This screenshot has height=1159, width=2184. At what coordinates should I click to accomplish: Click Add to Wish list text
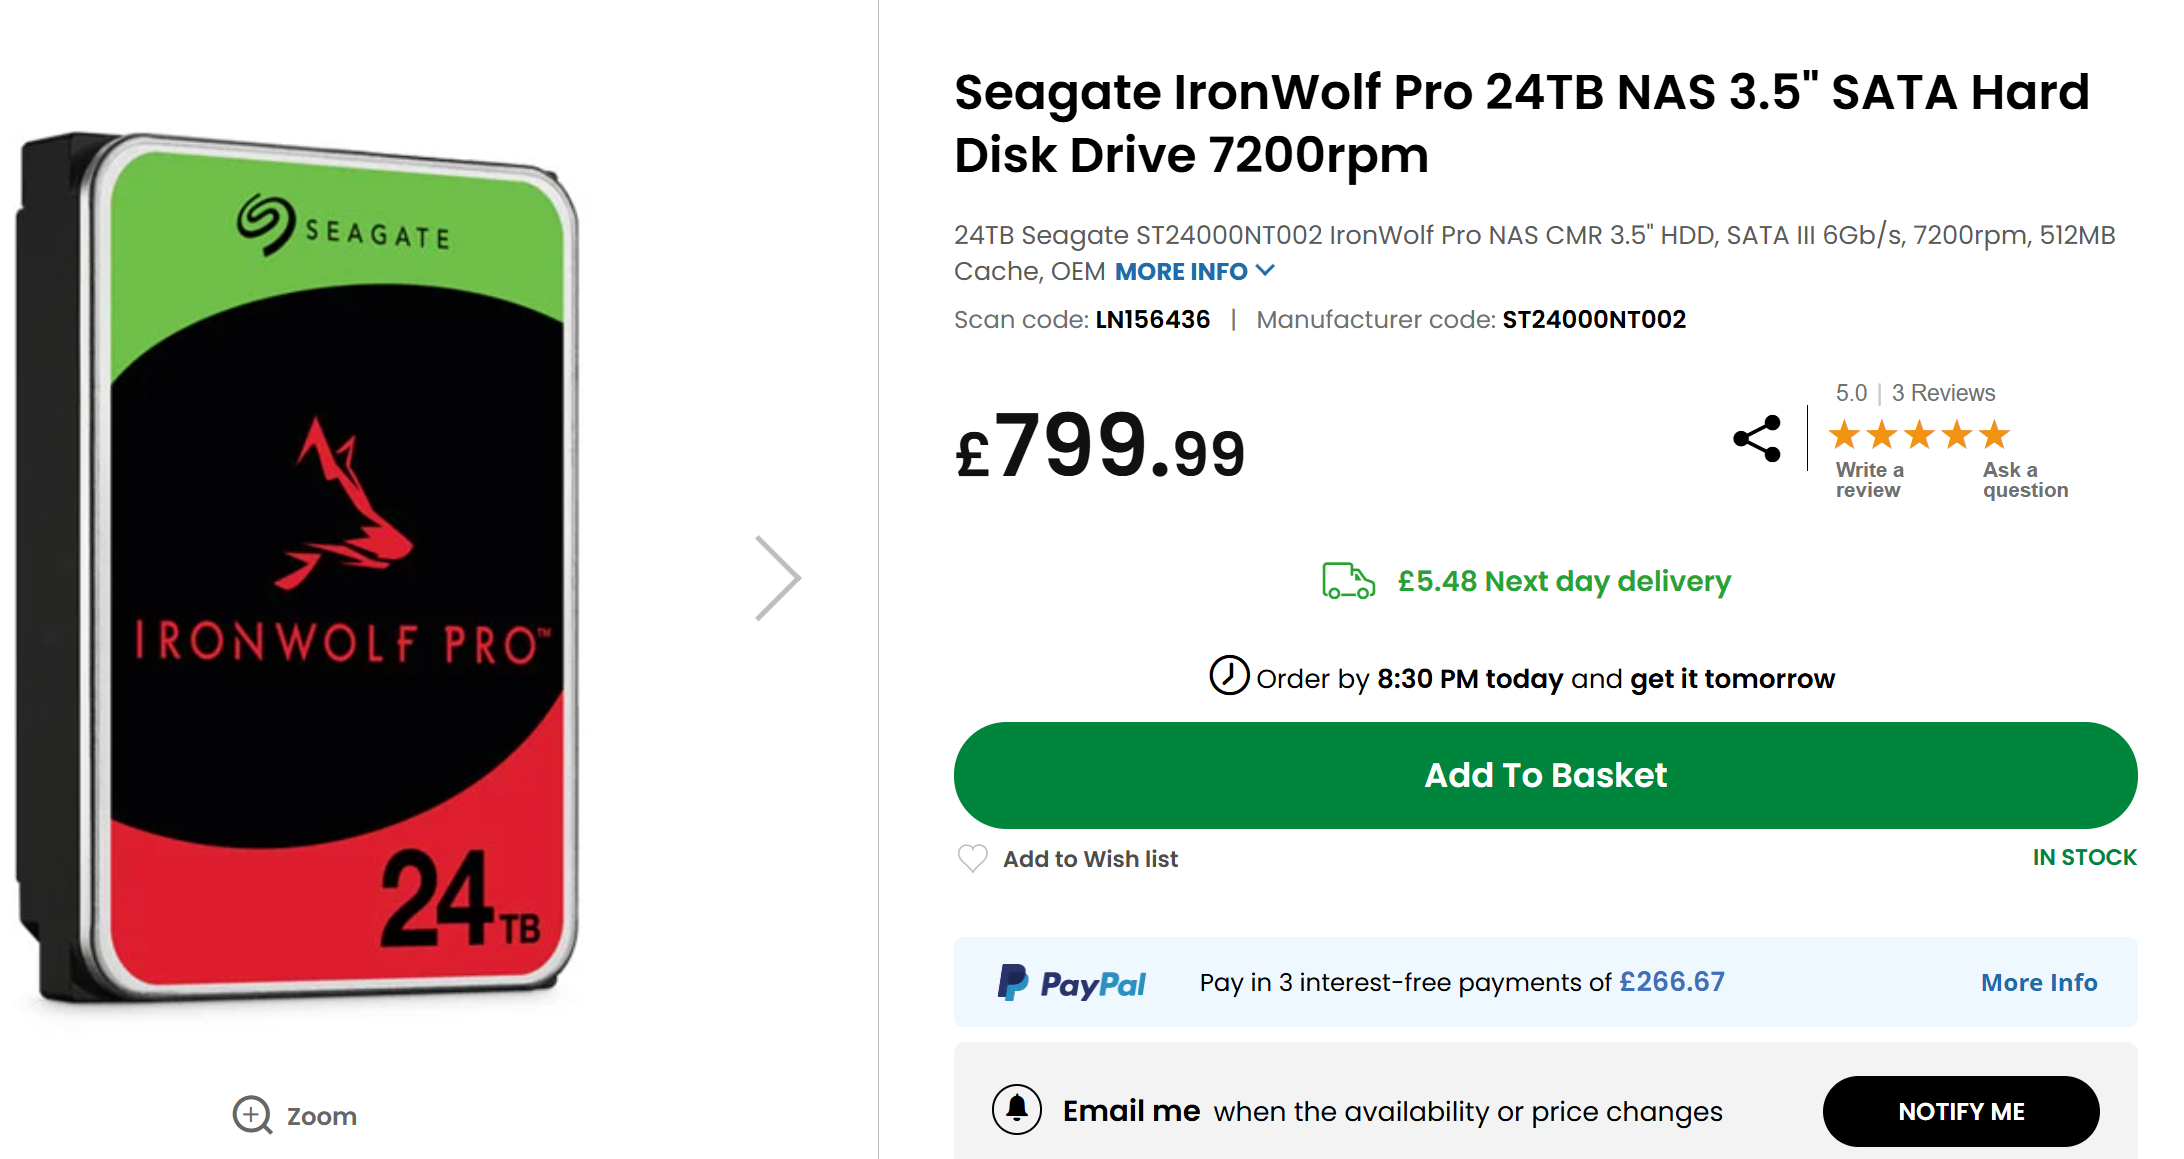pyautogui.click(x=1090, y=859)
